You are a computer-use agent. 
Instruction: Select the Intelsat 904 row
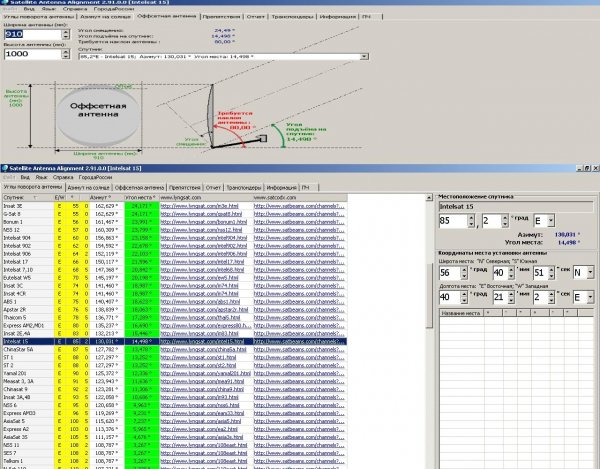point(174,238)
